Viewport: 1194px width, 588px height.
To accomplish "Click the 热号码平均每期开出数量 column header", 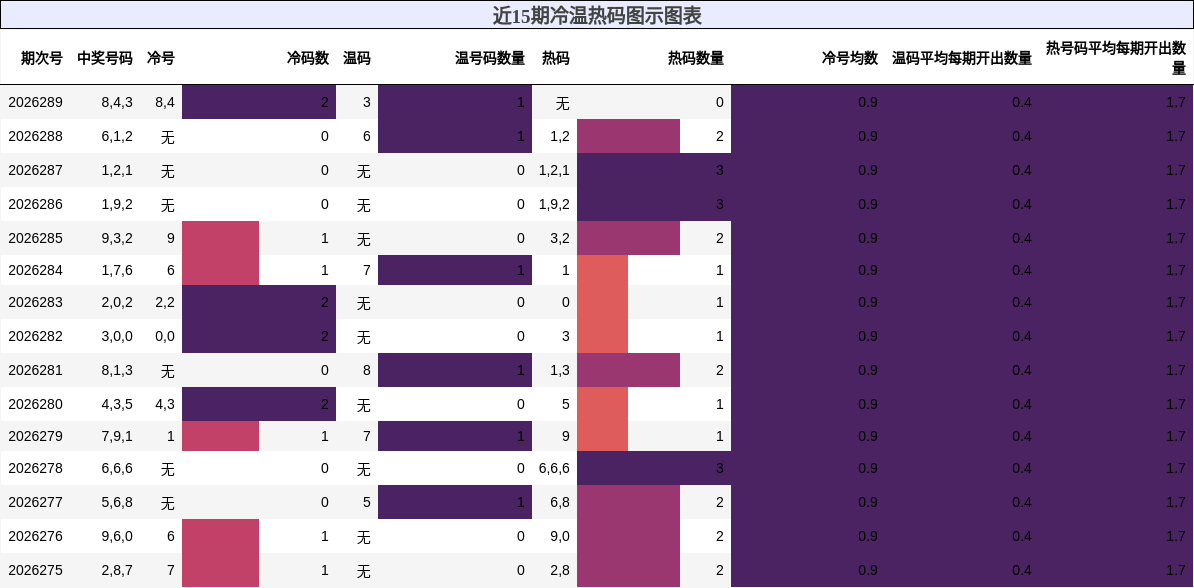I will pos(1116,58).
